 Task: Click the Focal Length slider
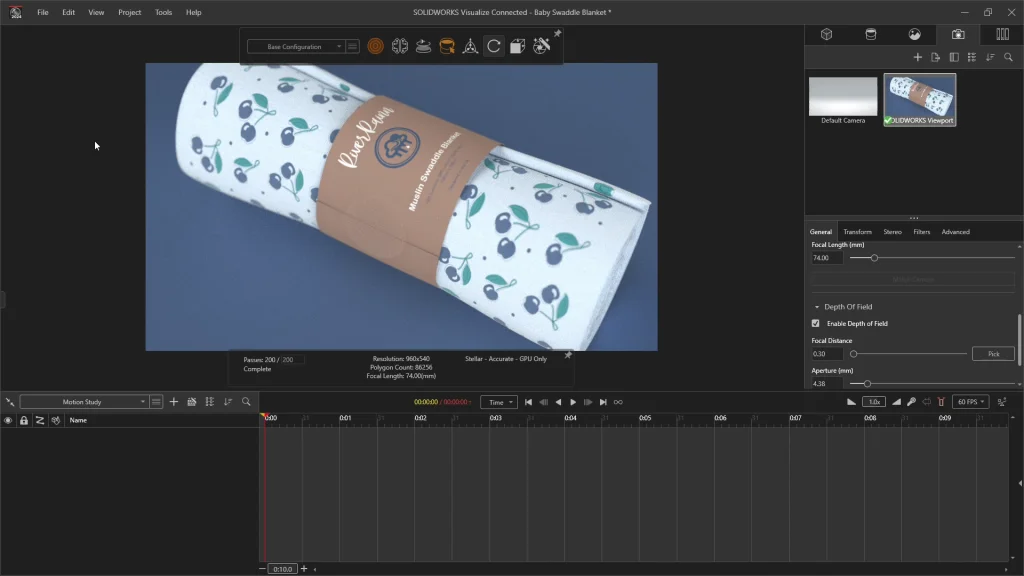click(x=874, y=258)
